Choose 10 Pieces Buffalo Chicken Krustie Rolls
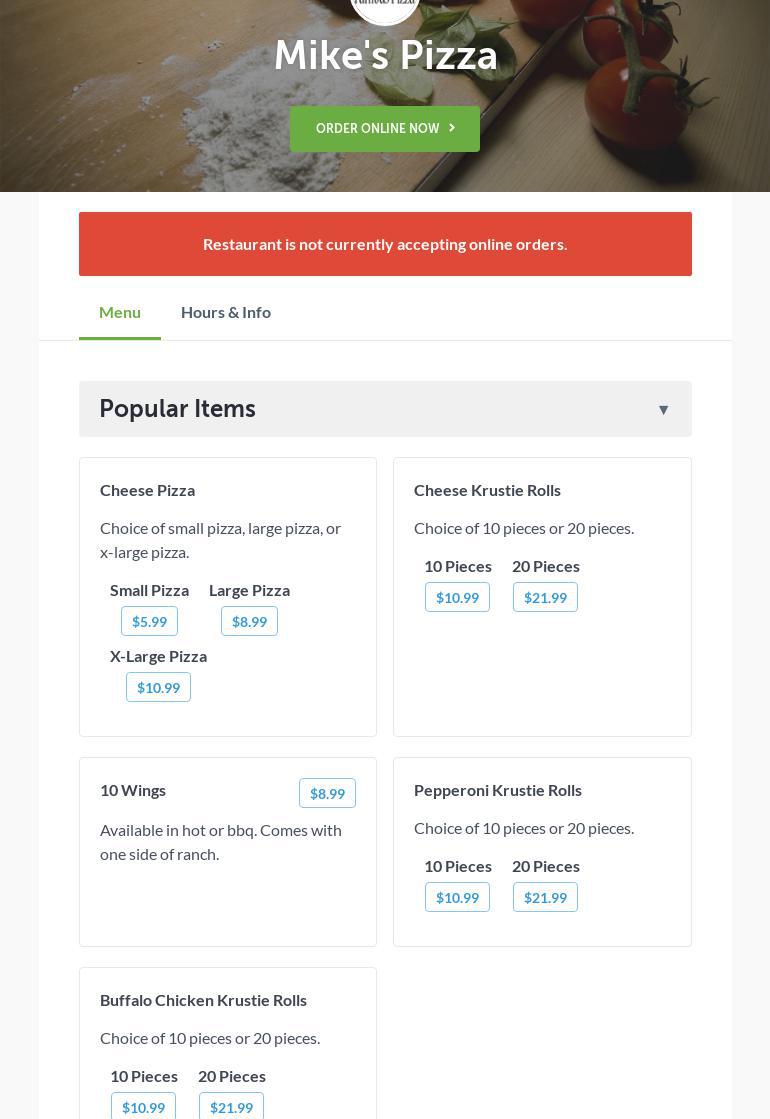The height and width of the screenshot is (1119, 770). pyautogui.click(x=143, y=1106)
